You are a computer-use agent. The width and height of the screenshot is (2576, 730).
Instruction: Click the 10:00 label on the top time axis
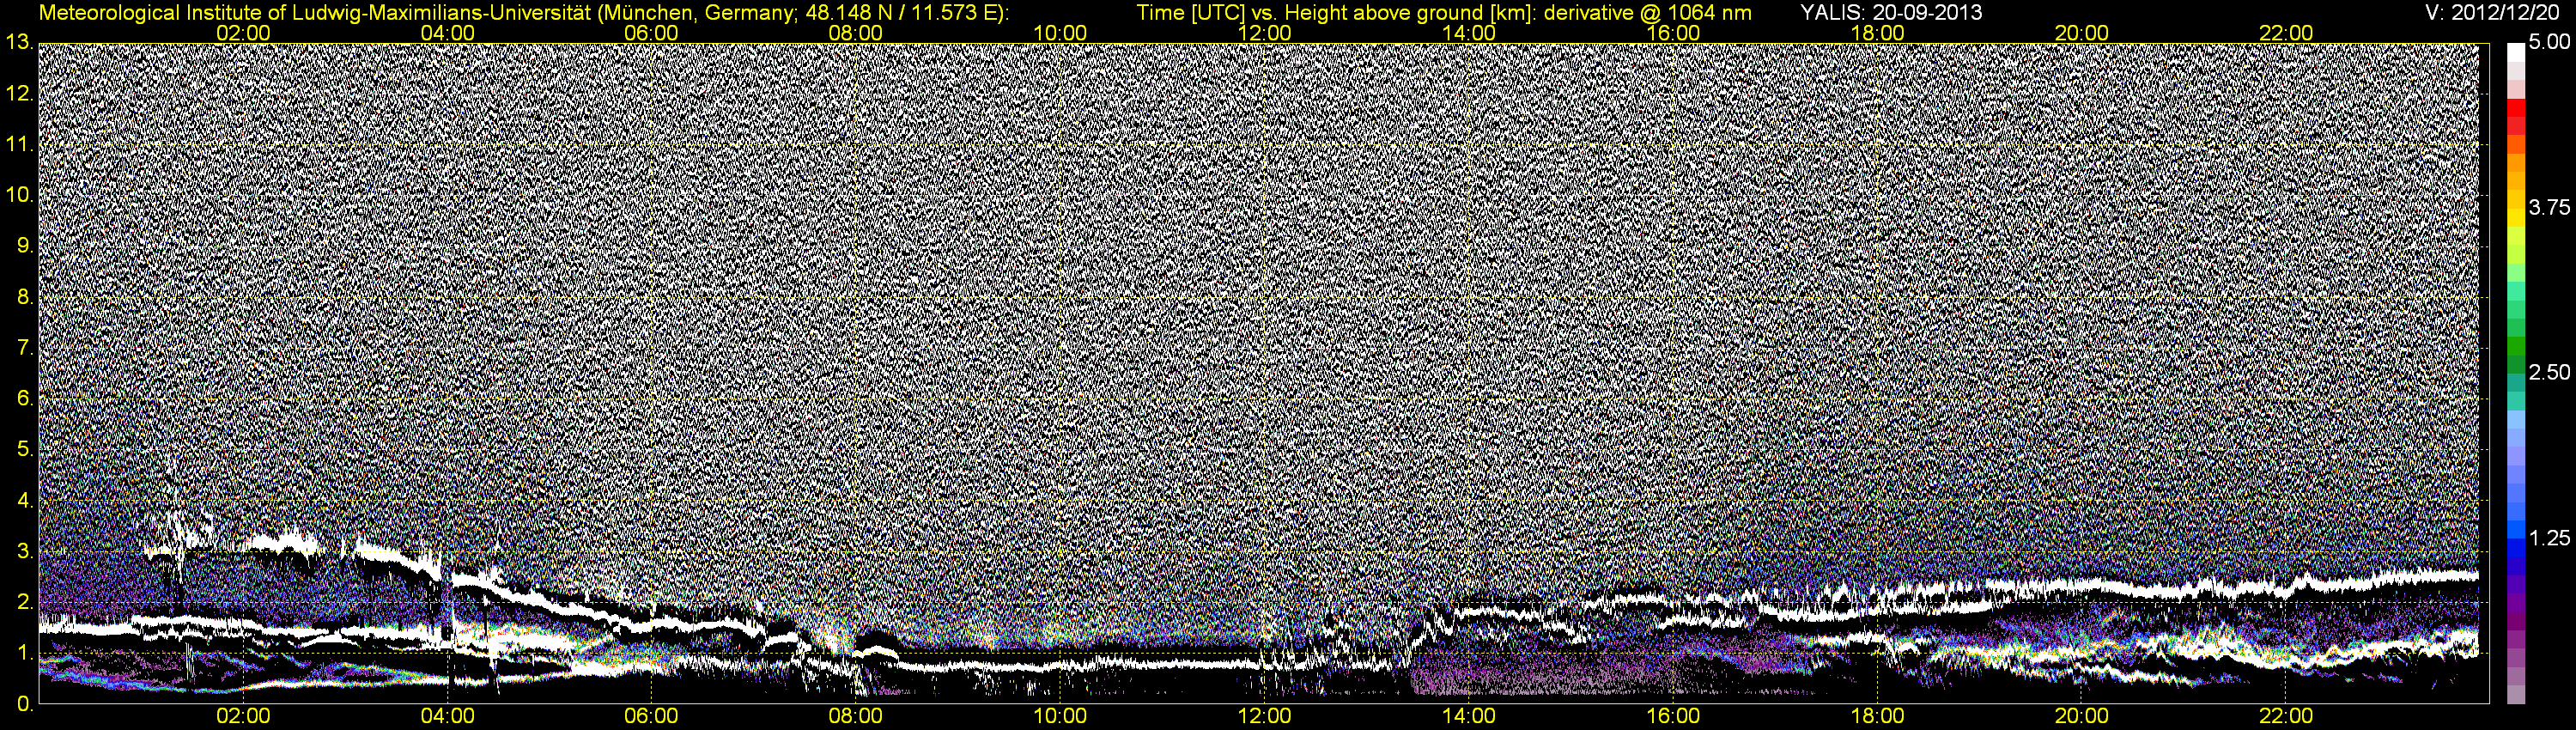pos(1060,33)
